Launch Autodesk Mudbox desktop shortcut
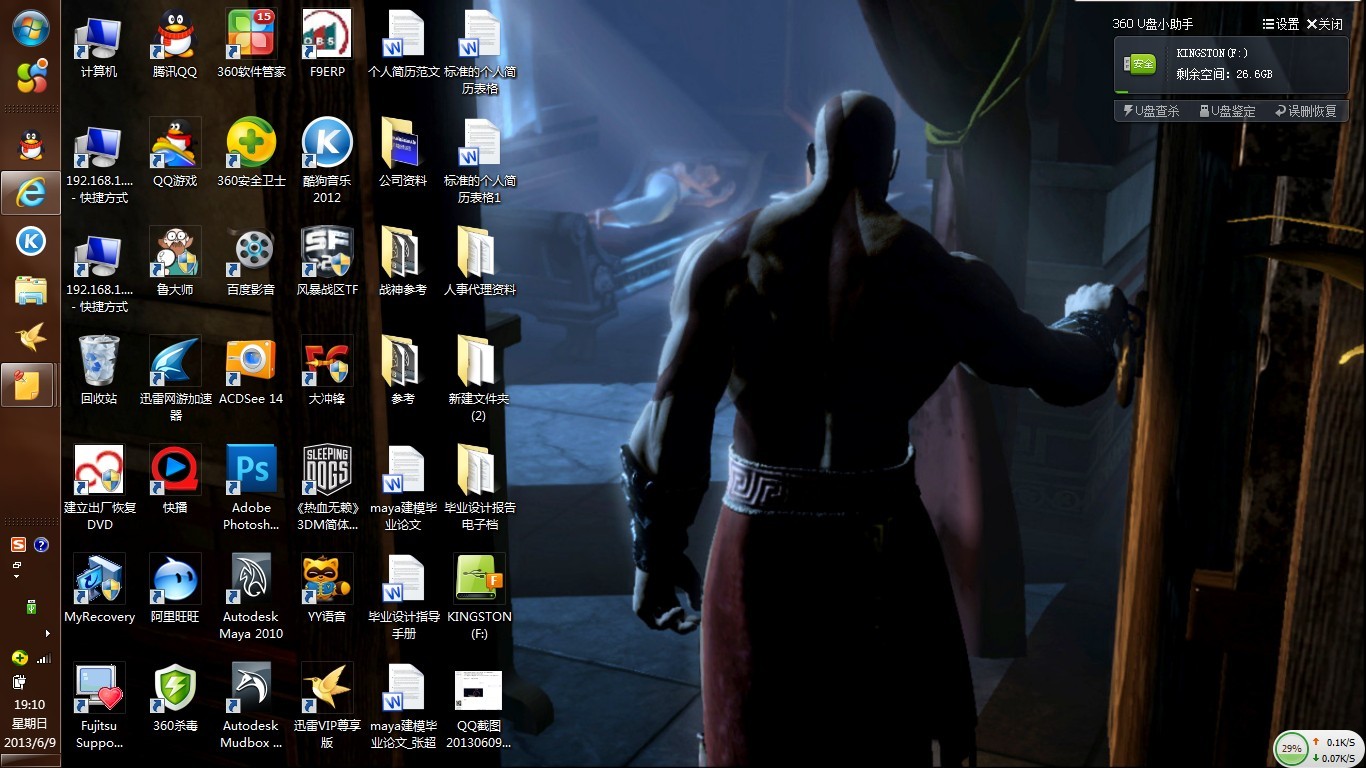Viewport: 1366px width, 768px height. pos(251,706)
